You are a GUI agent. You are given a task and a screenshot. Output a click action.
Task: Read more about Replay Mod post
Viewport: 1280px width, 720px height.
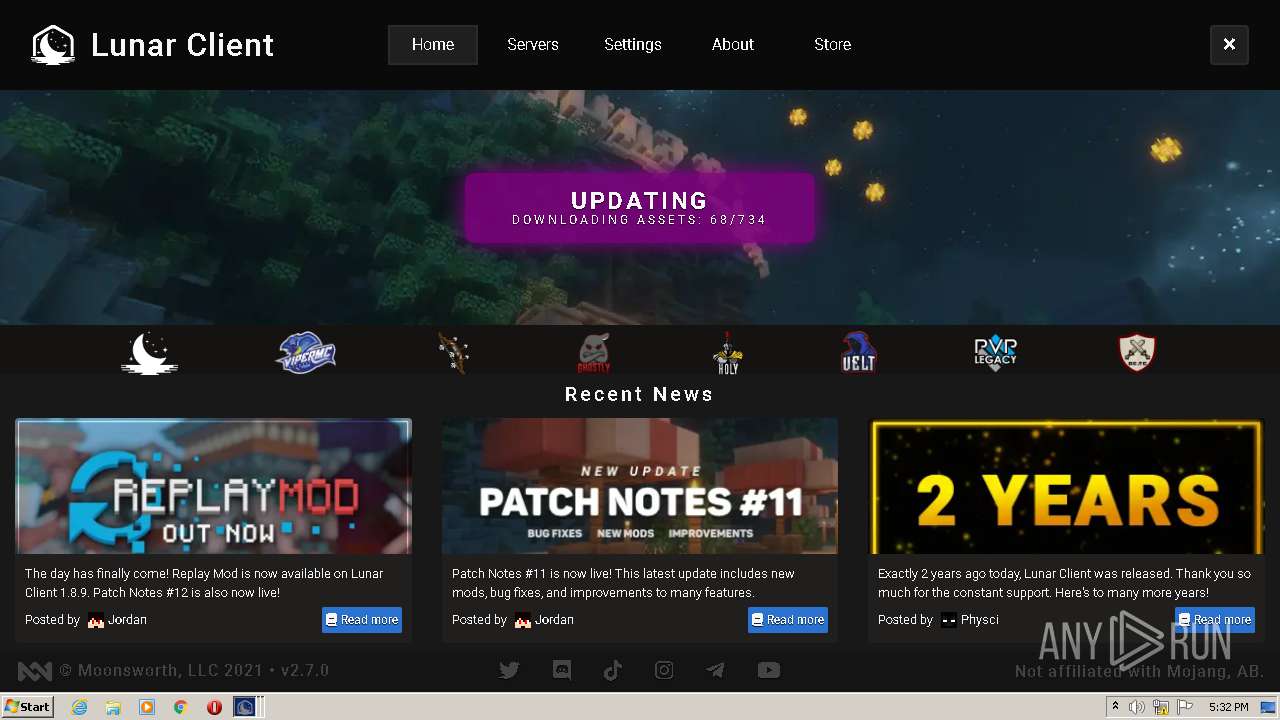tap(362, 620)
